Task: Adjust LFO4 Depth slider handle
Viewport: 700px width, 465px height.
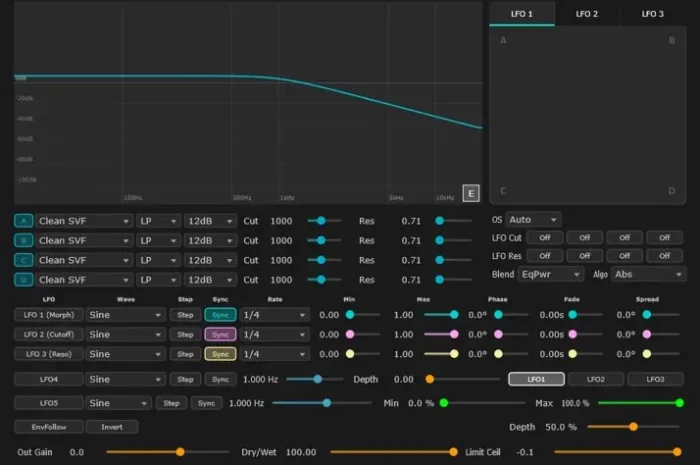Action: (429, 379)
